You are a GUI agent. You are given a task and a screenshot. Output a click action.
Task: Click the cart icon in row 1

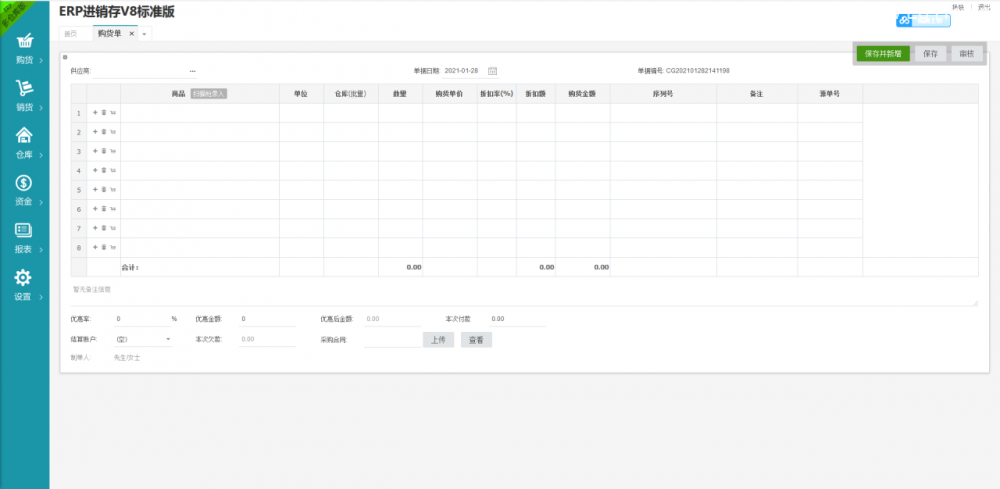(112, 113)
